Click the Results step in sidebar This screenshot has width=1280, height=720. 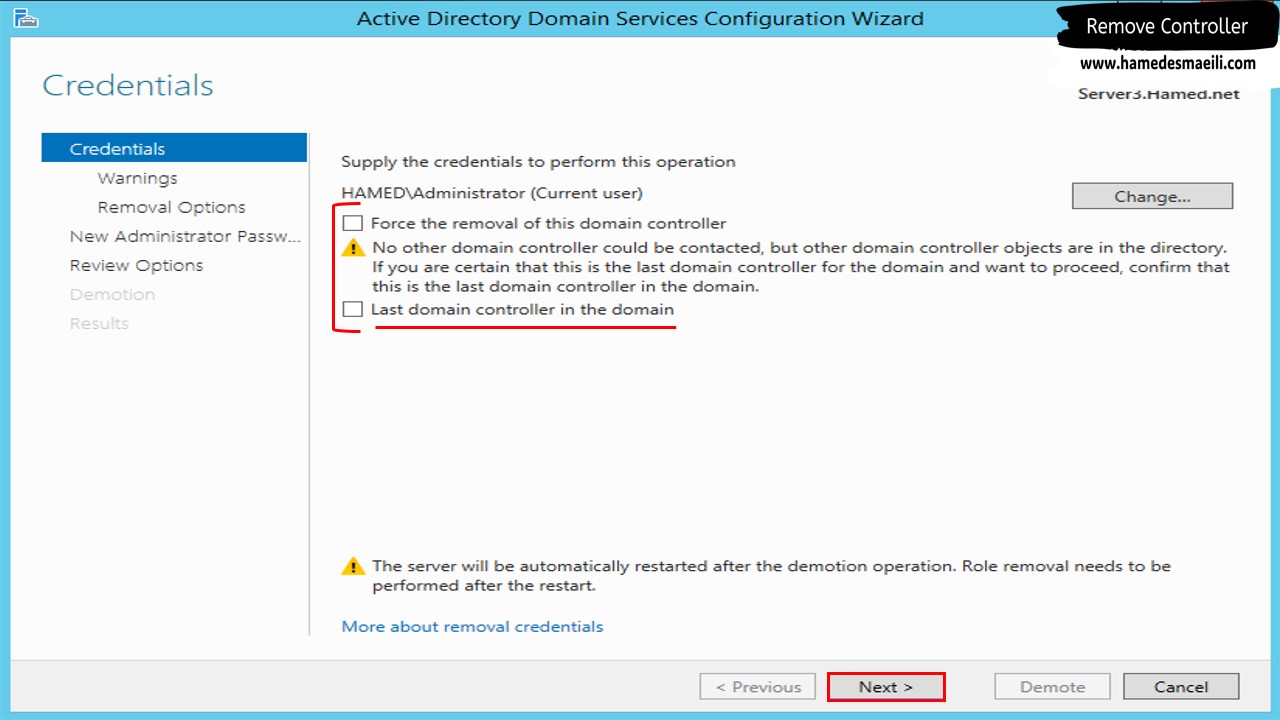coord(99,323)
